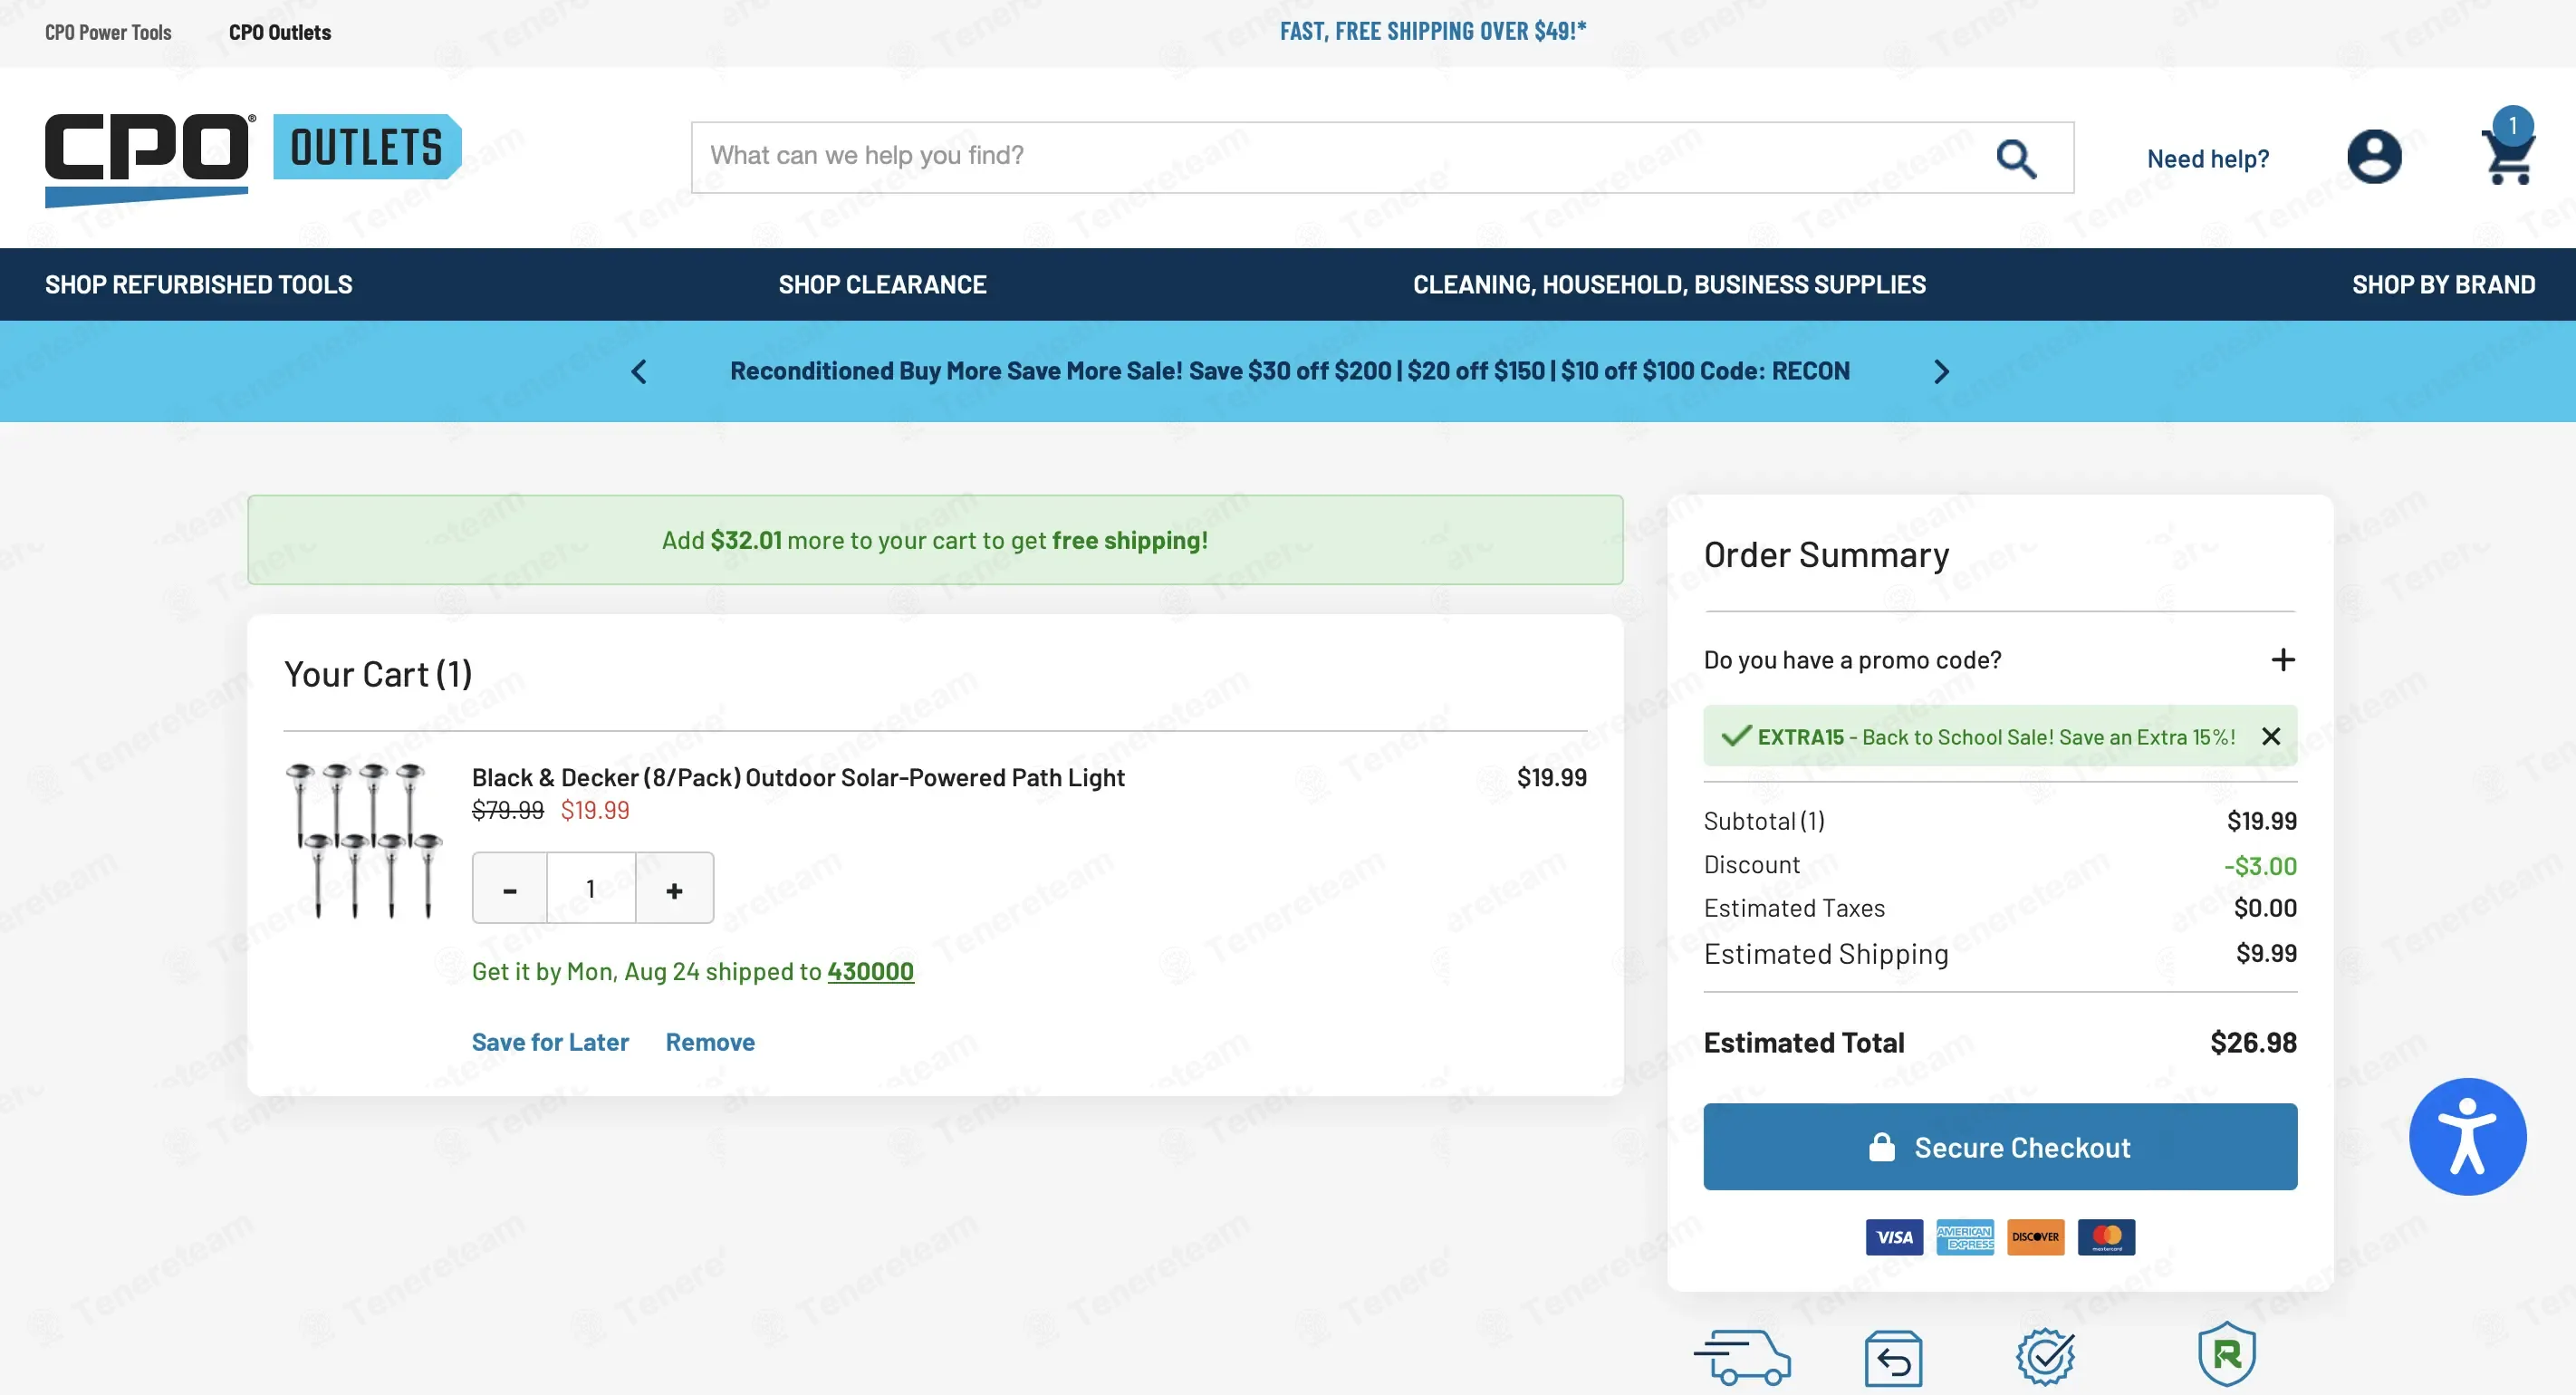The width and height of the screenshot is (2576, 1395).
Task: Expand the promo code entry section
Action: click(2283, 660)
